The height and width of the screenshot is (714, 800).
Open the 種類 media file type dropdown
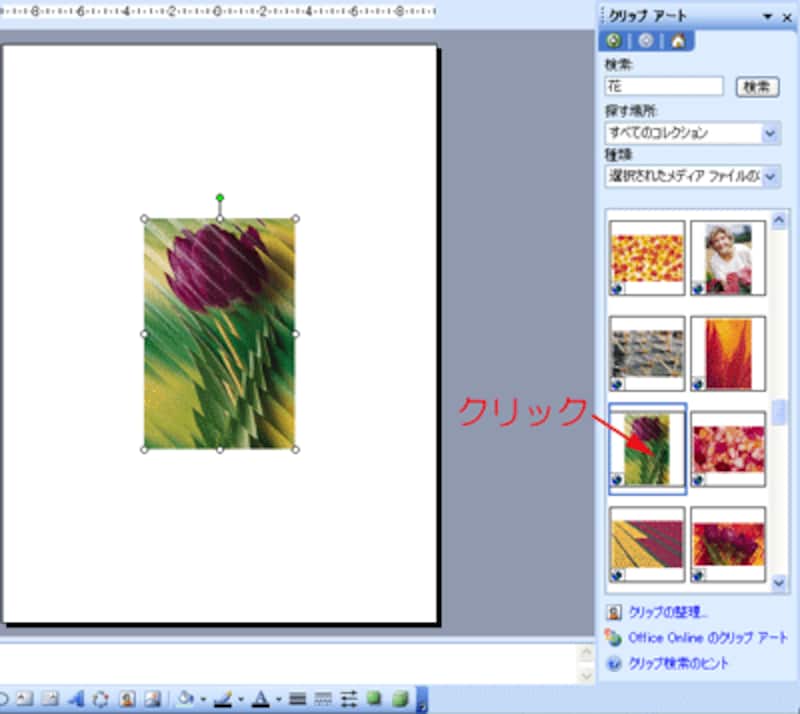coord(770,177)
